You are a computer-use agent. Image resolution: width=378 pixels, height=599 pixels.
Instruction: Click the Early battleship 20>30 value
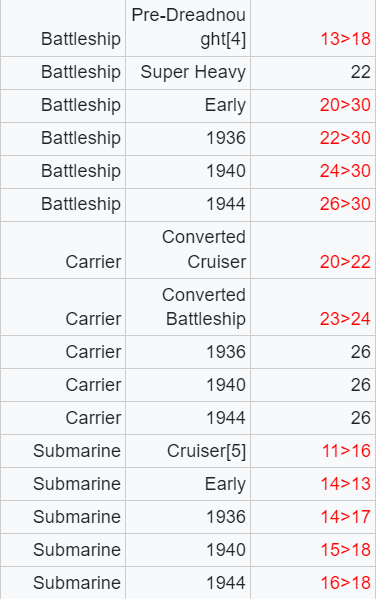click(345, 105)
